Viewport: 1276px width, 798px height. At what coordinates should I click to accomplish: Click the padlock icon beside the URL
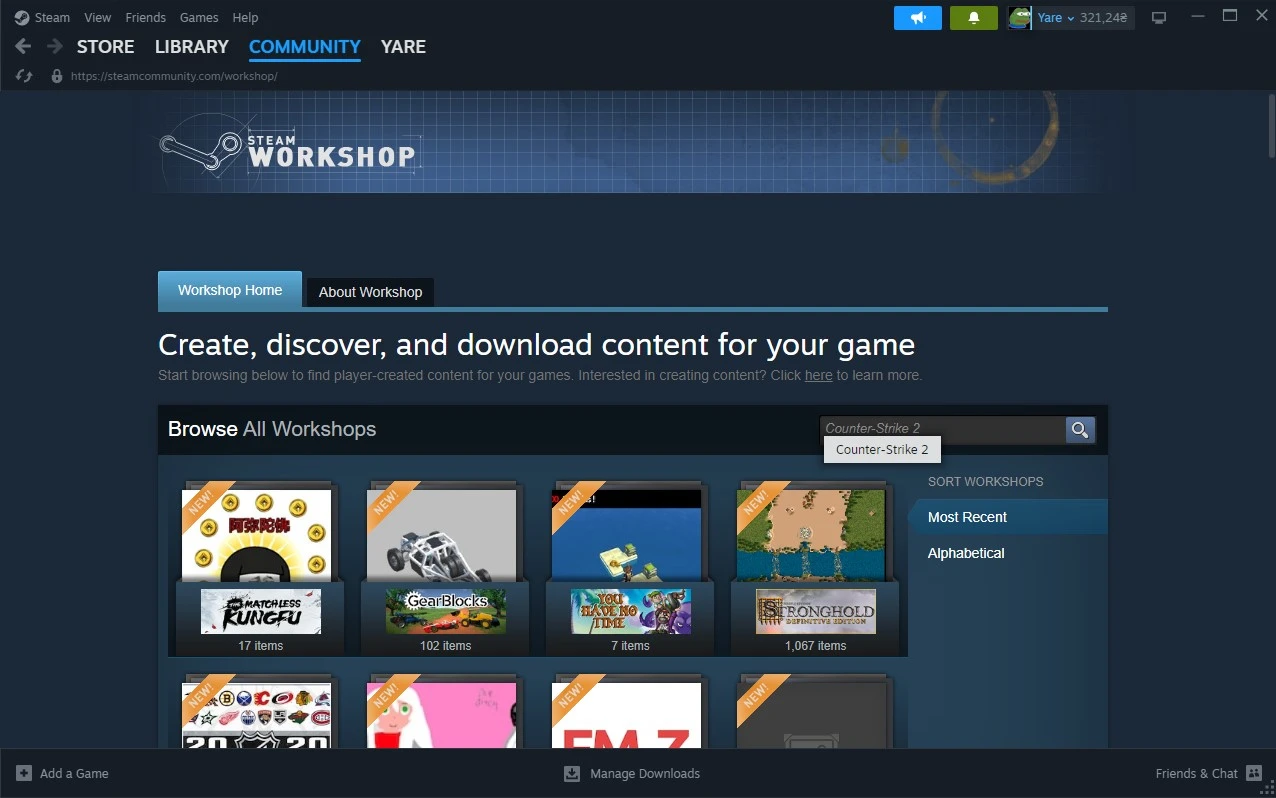point(56,76)
